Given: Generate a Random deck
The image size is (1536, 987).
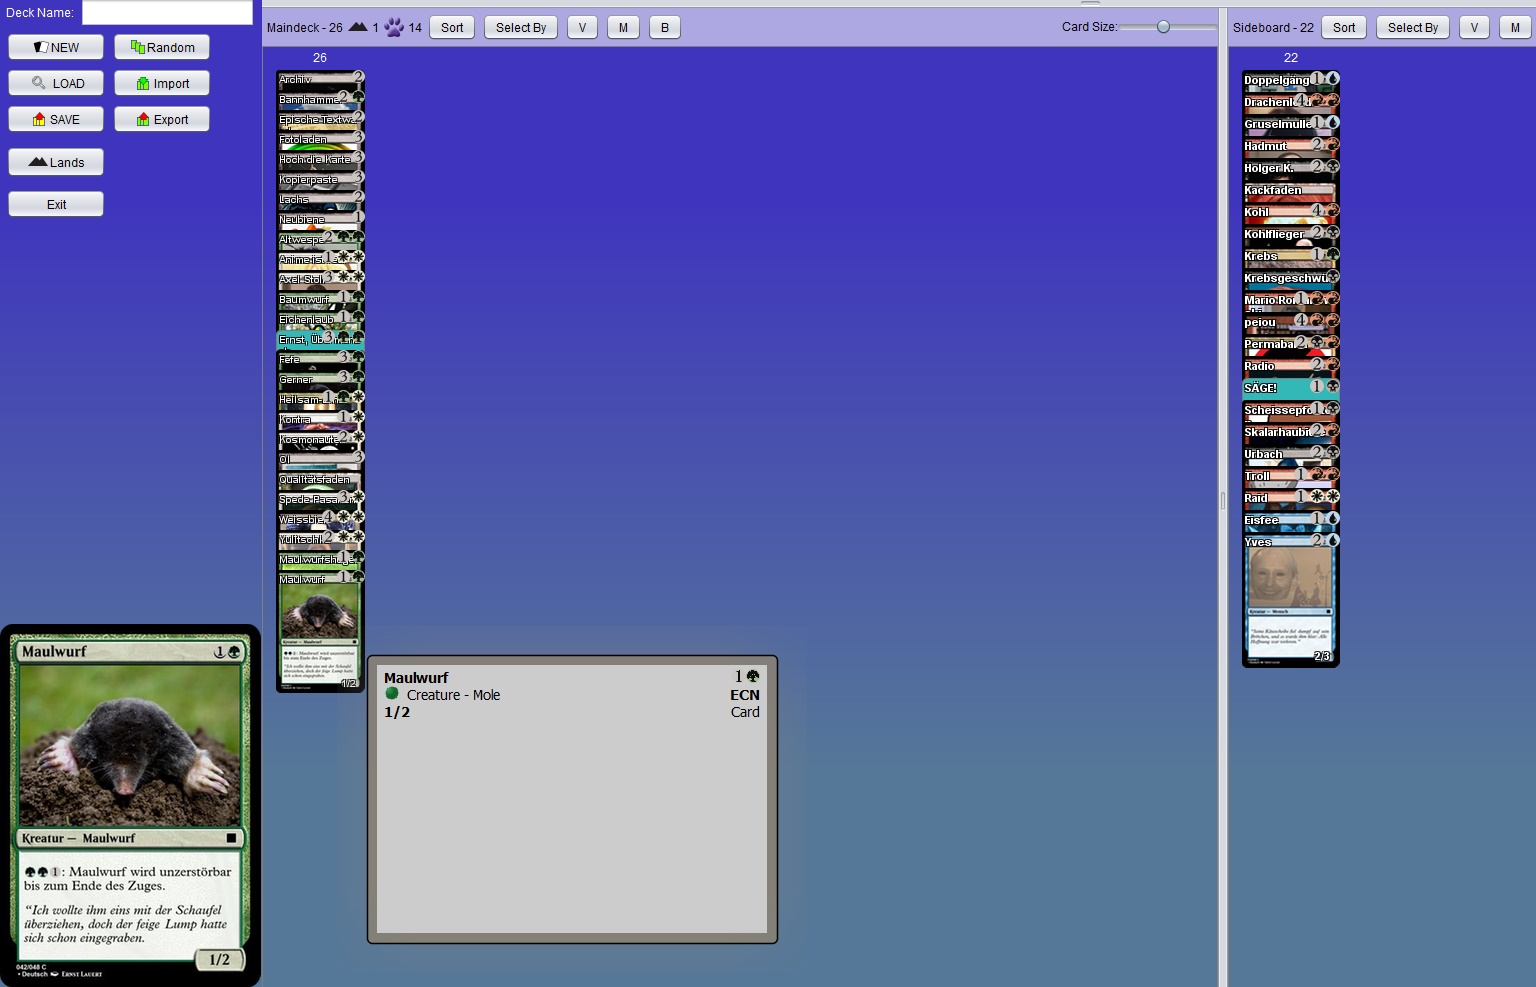Looking at the screenshot, I should tap(162, 47).
